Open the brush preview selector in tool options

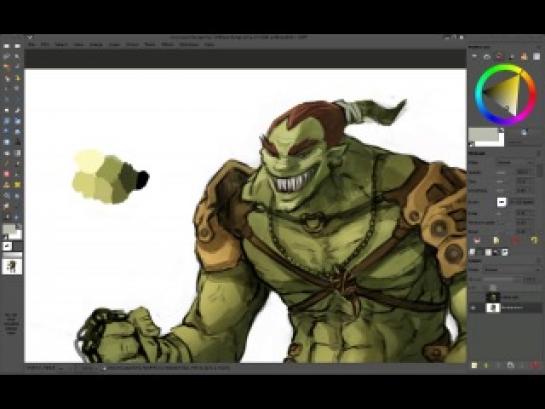[x=502, y=202]
